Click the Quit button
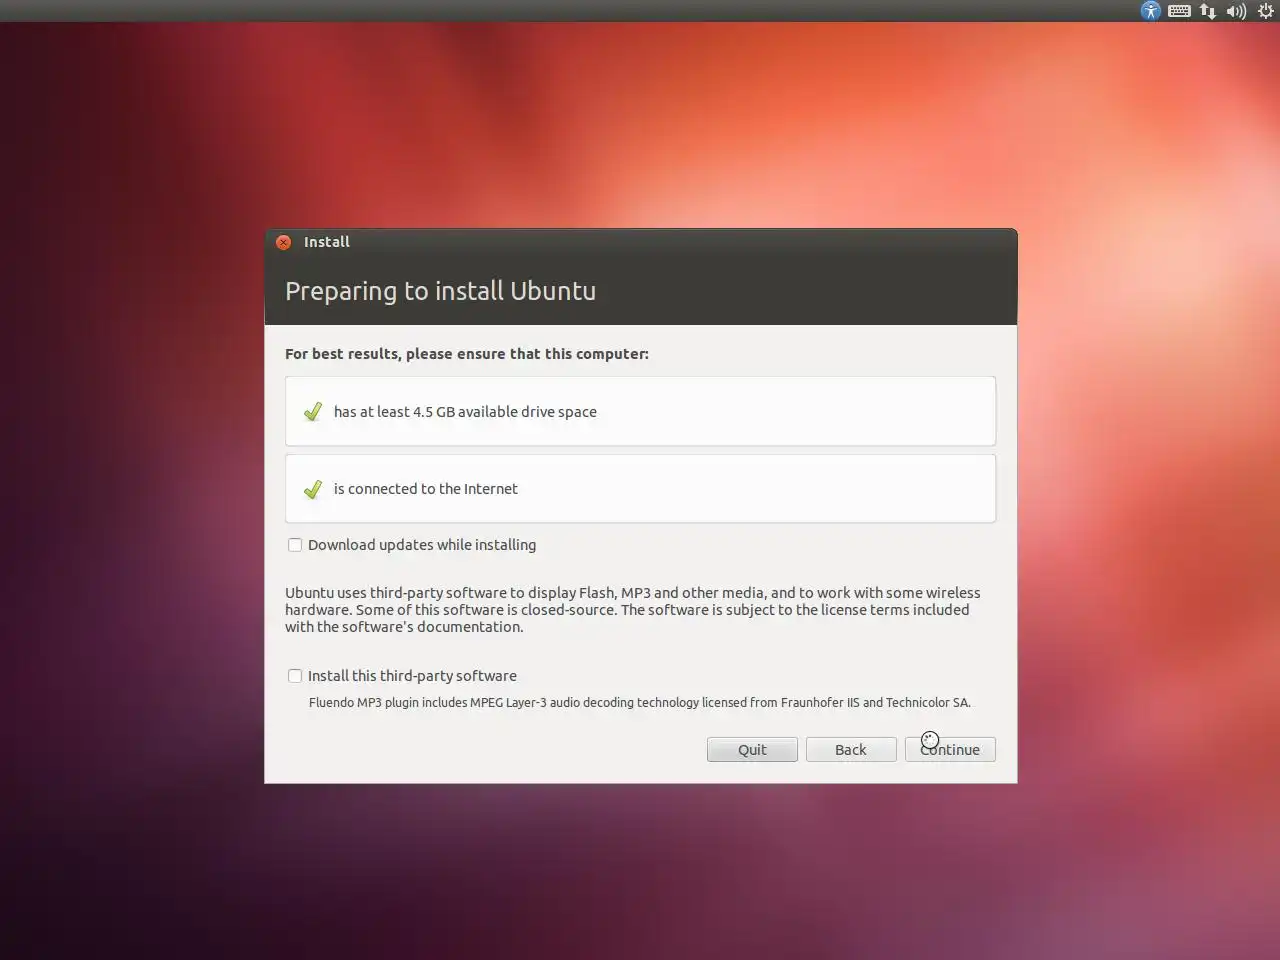The height and width of the screenshot is (960, 1280). point(752,750)
